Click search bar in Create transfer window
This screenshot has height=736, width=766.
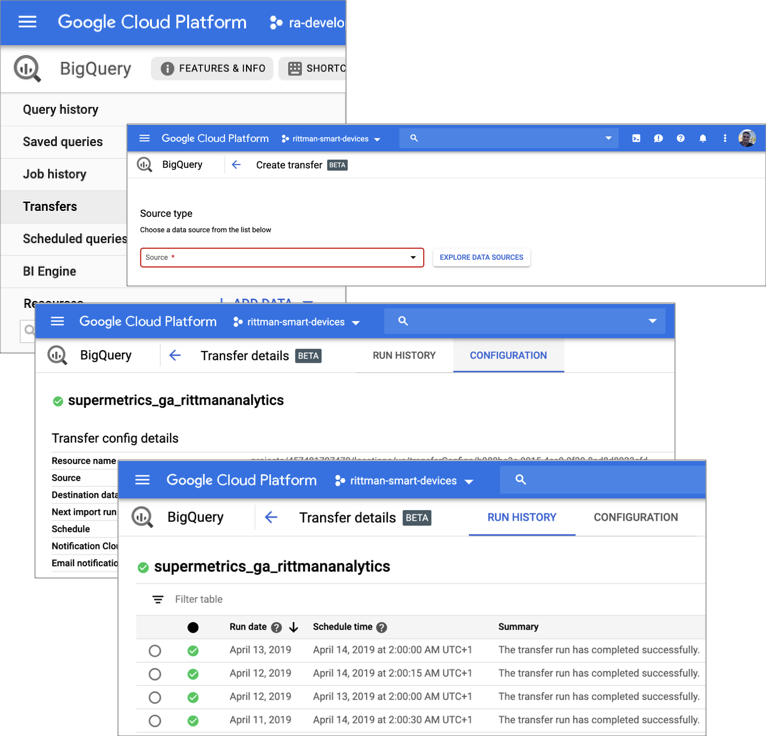click(508, 138)
